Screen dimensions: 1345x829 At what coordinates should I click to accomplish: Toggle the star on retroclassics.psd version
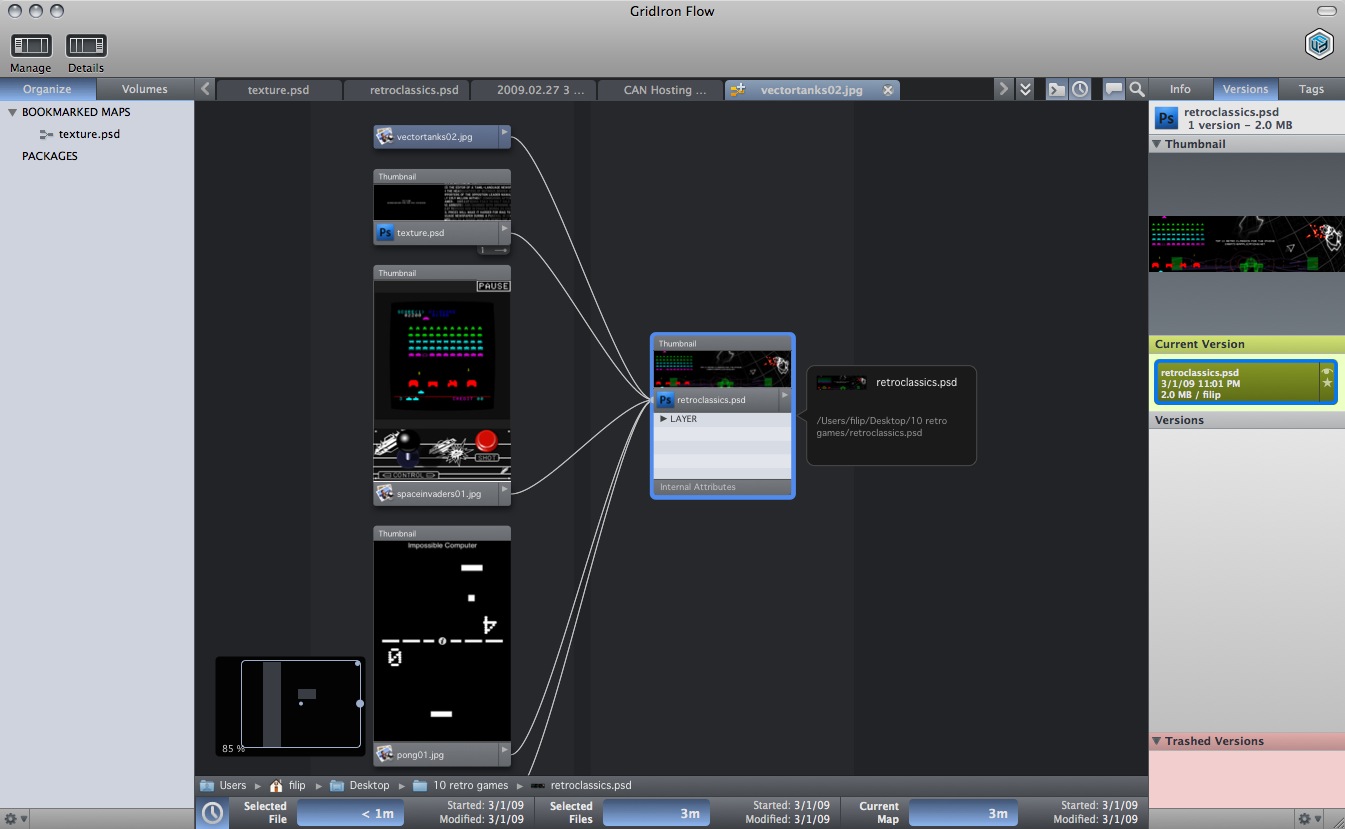(1327, 384)
